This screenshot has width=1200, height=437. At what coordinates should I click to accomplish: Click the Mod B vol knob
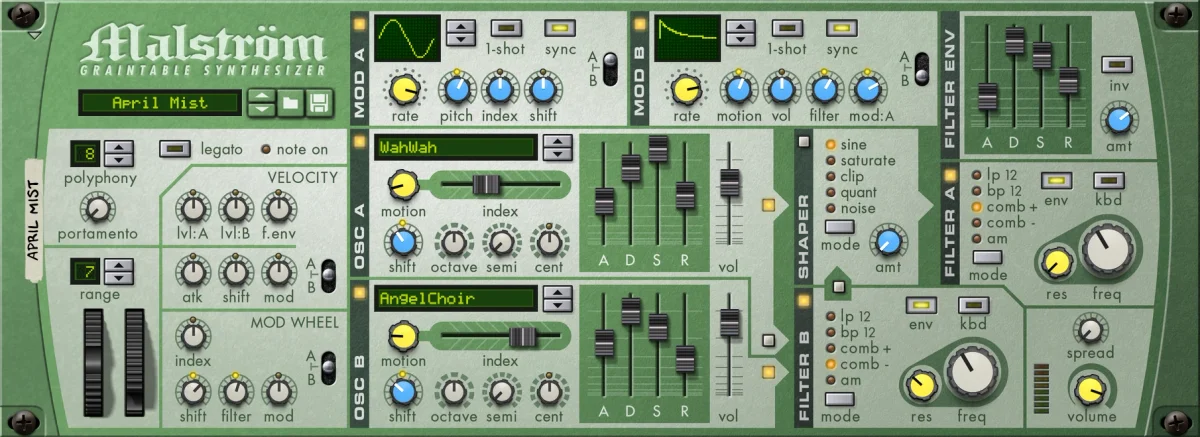coord(780,90)
